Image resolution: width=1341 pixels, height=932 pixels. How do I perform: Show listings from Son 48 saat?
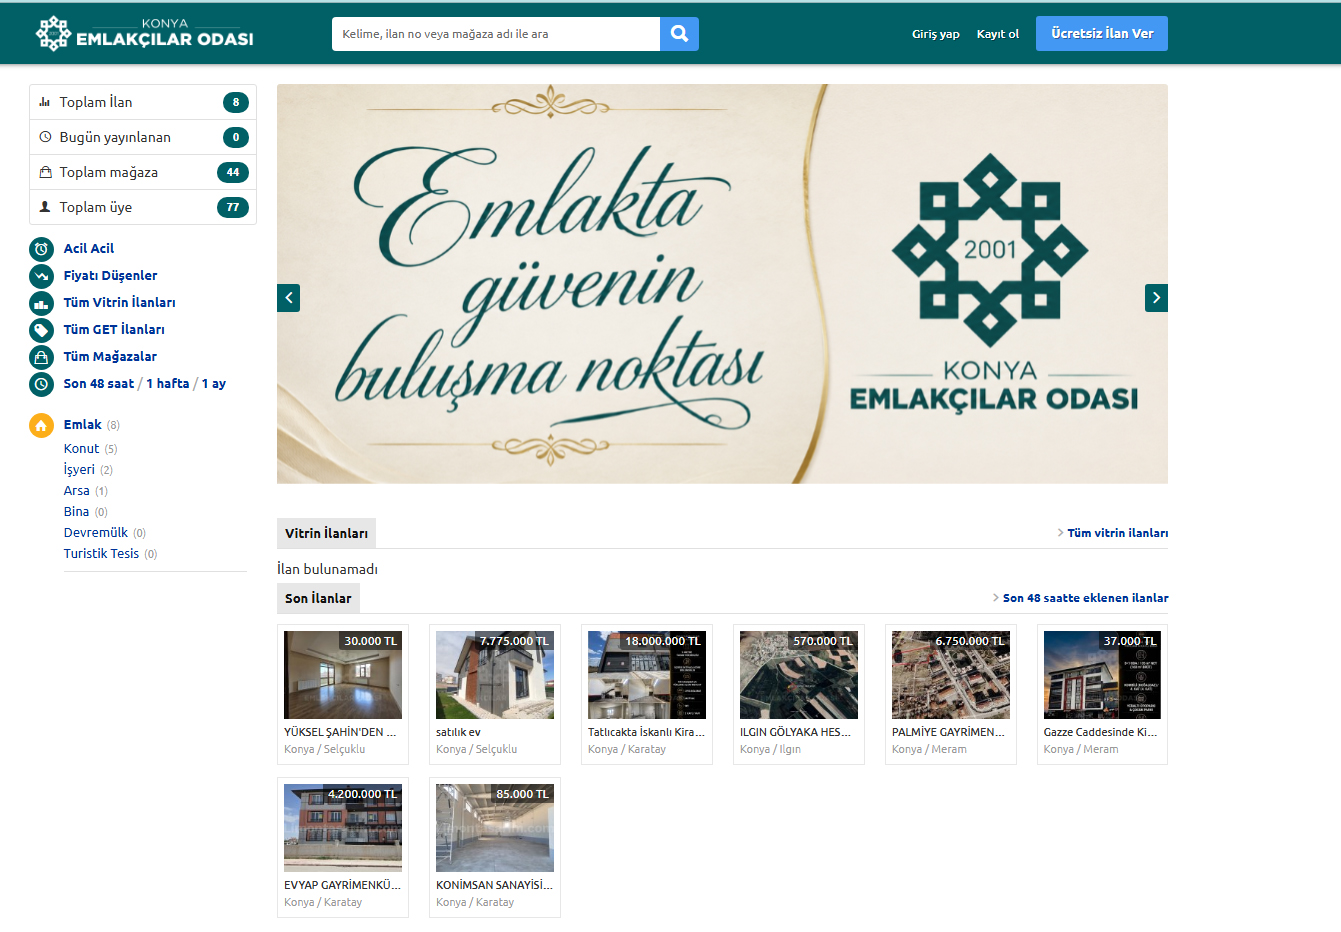(99, 384)
